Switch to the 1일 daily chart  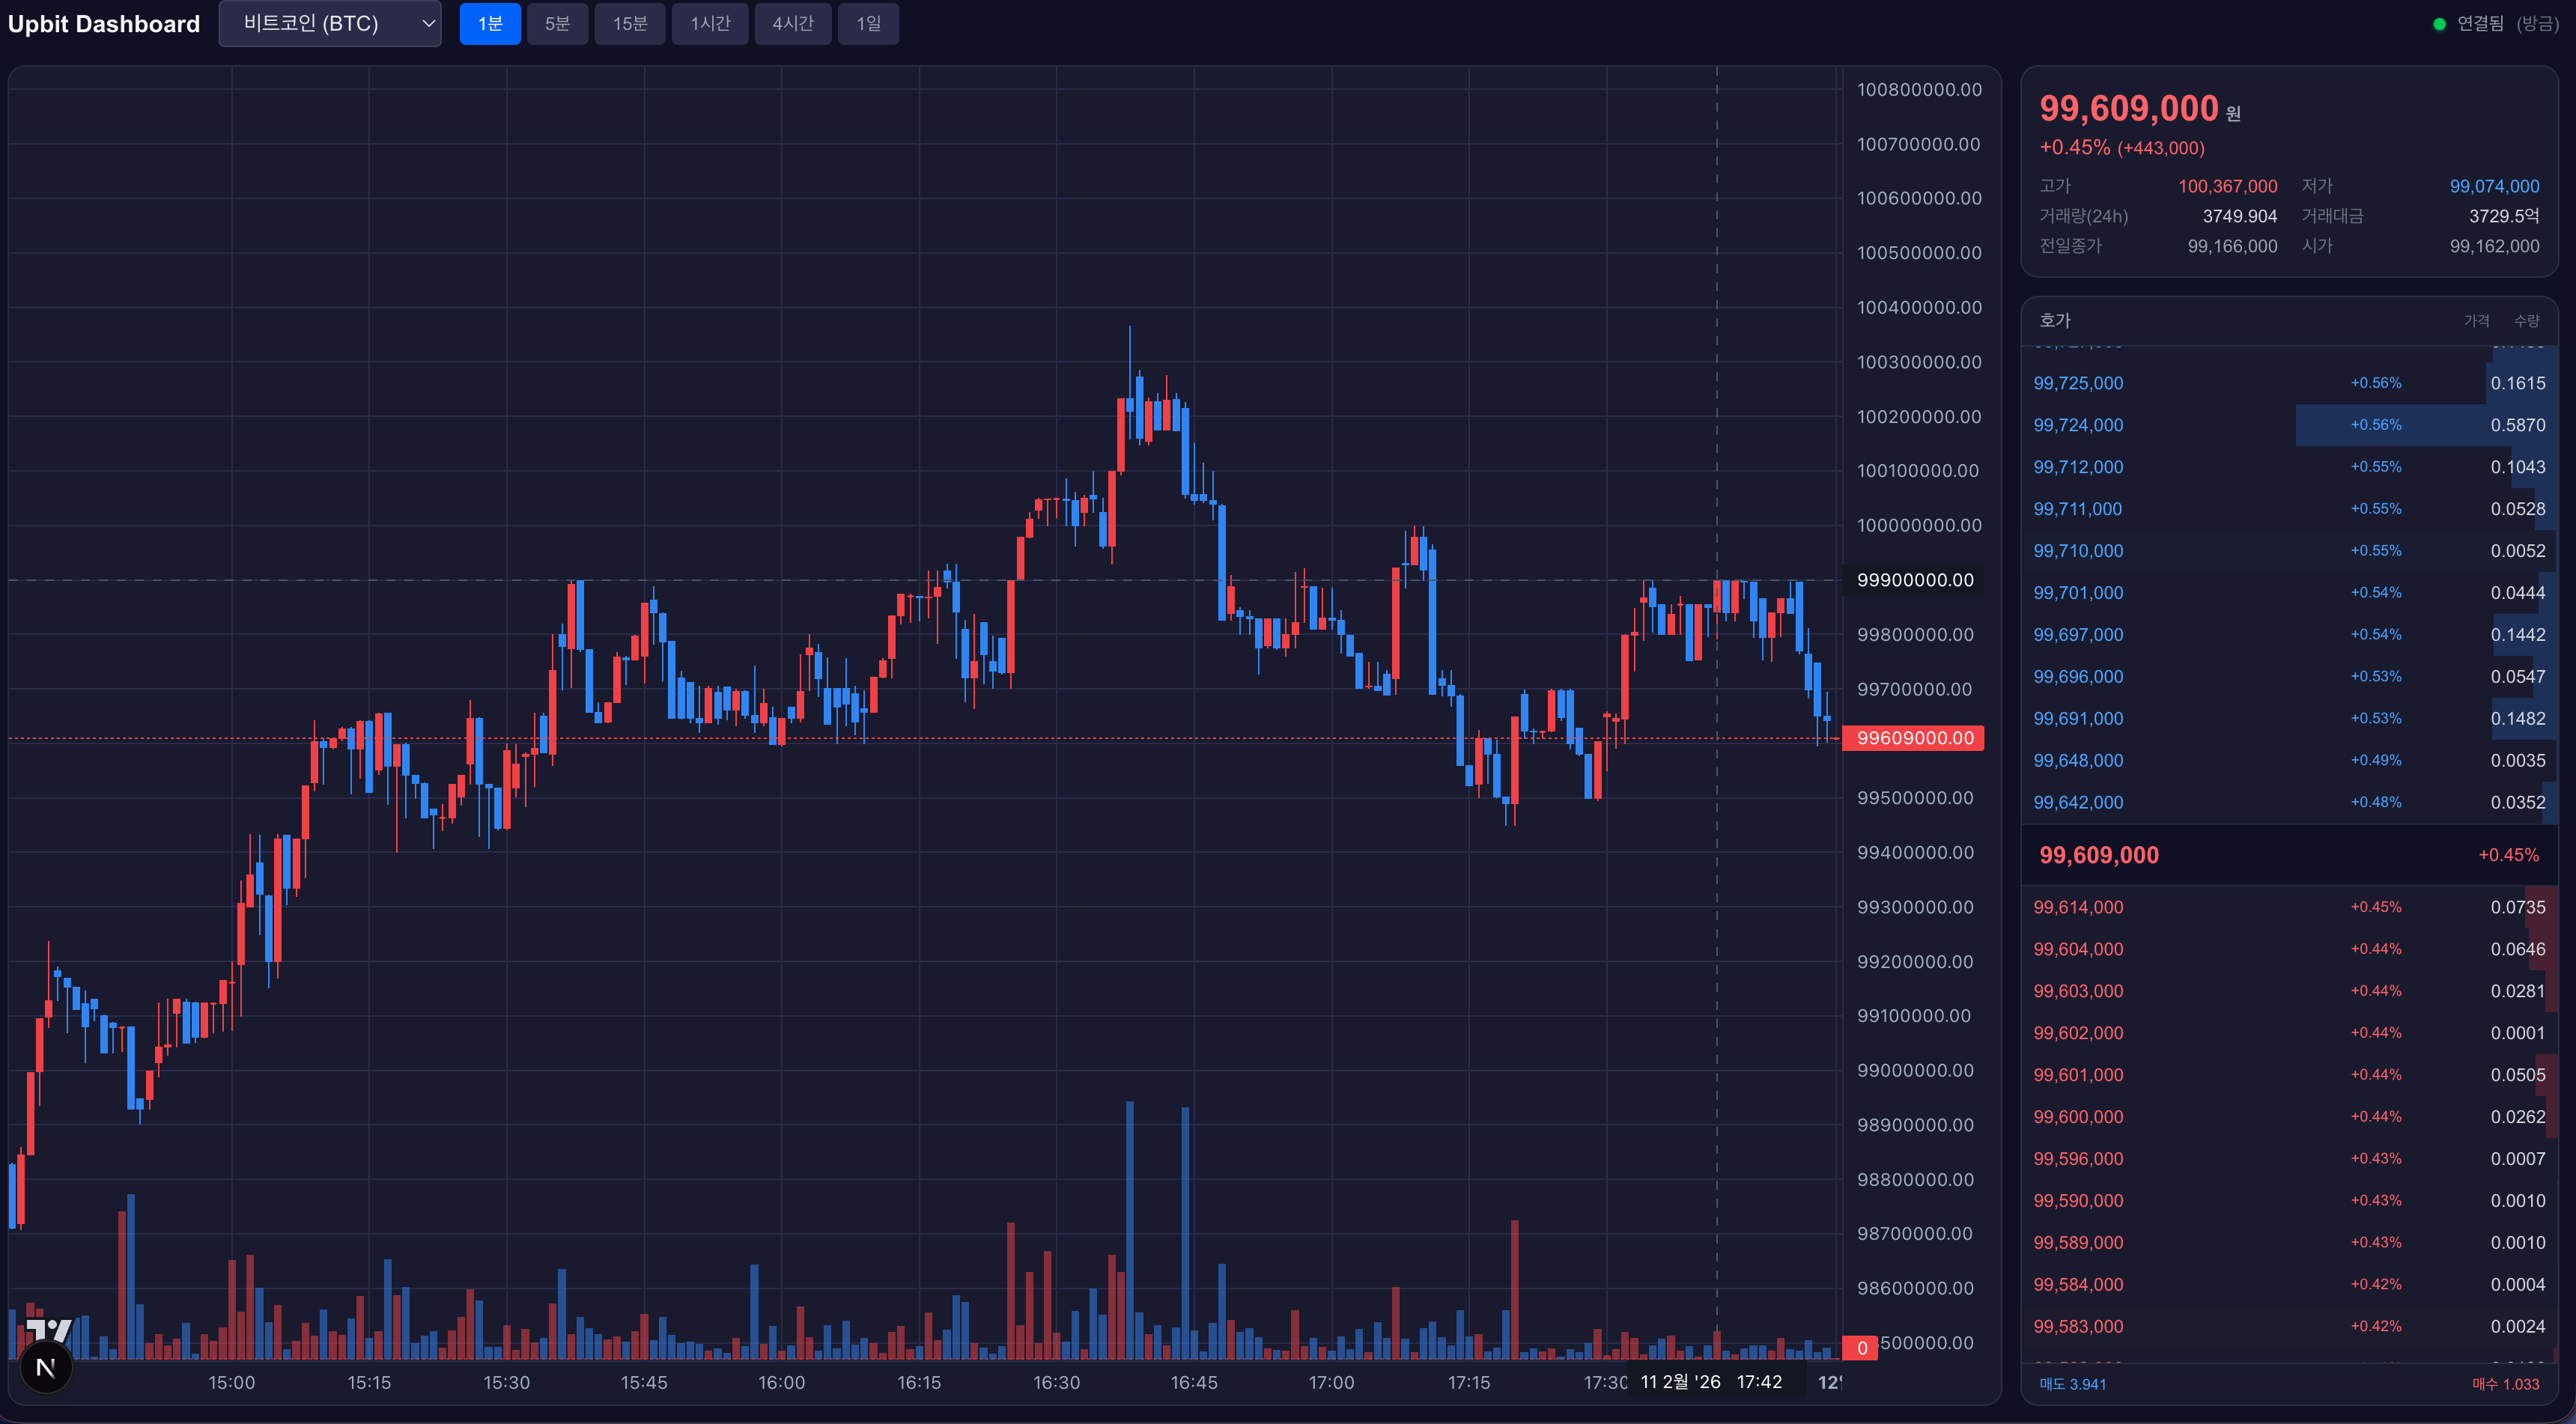868,24
